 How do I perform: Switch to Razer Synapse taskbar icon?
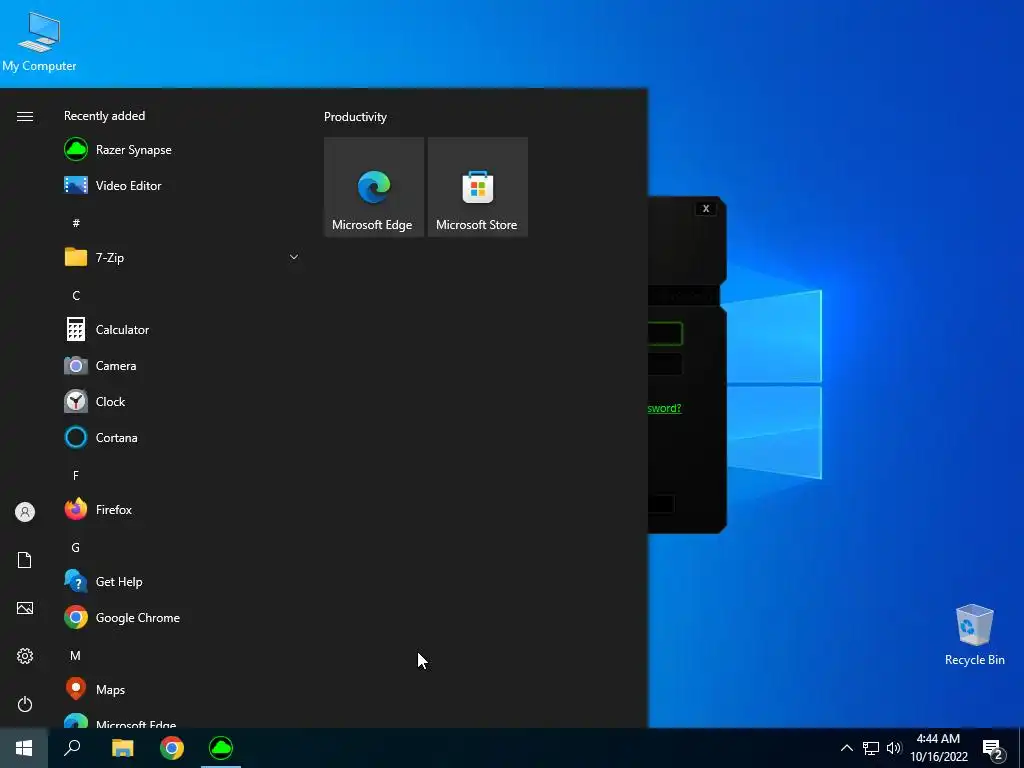(221, 748)
